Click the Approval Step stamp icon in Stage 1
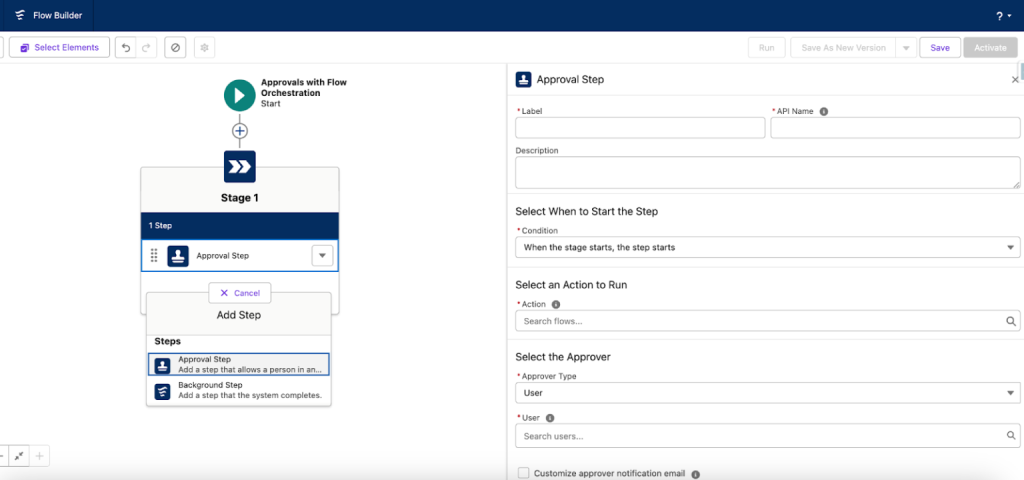This screenshot has height=480, width=1024. tap(178, 256)
